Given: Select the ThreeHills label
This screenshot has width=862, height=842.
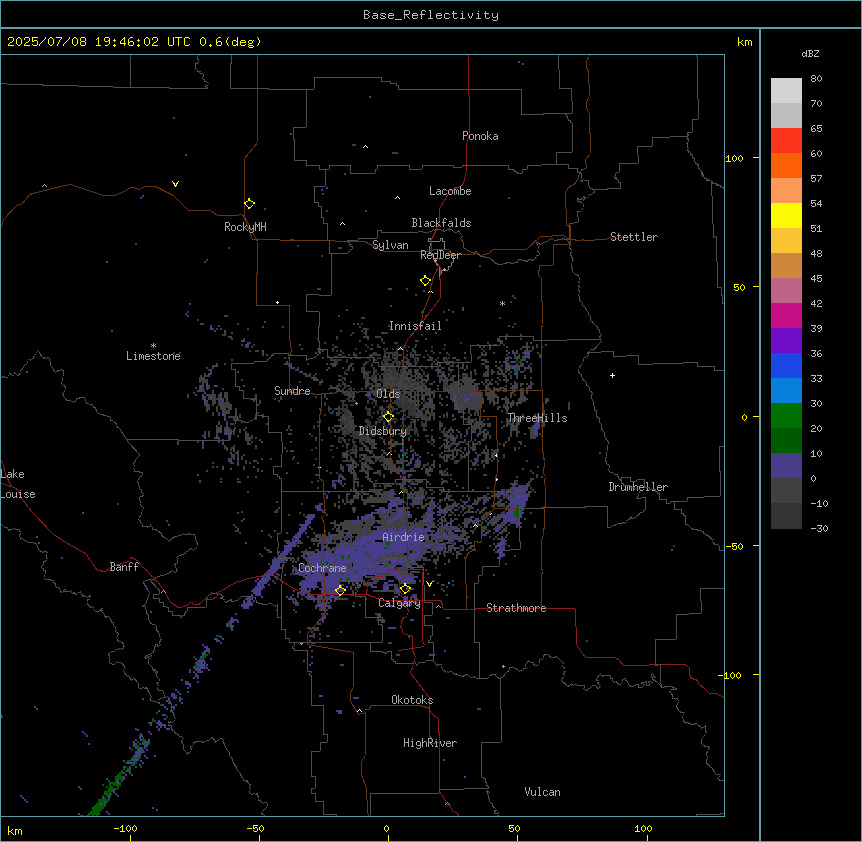Looking at the screenshot, I should point(537,418).
